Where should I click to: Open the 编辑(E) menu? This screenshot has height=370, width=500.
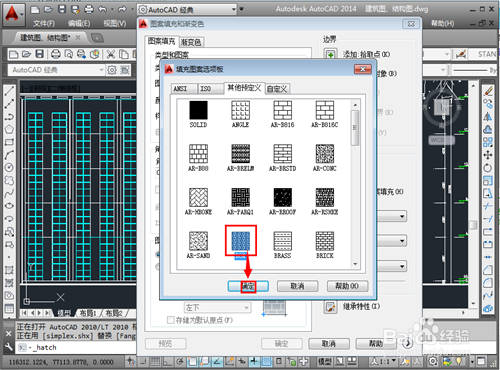tap(79, 23)
